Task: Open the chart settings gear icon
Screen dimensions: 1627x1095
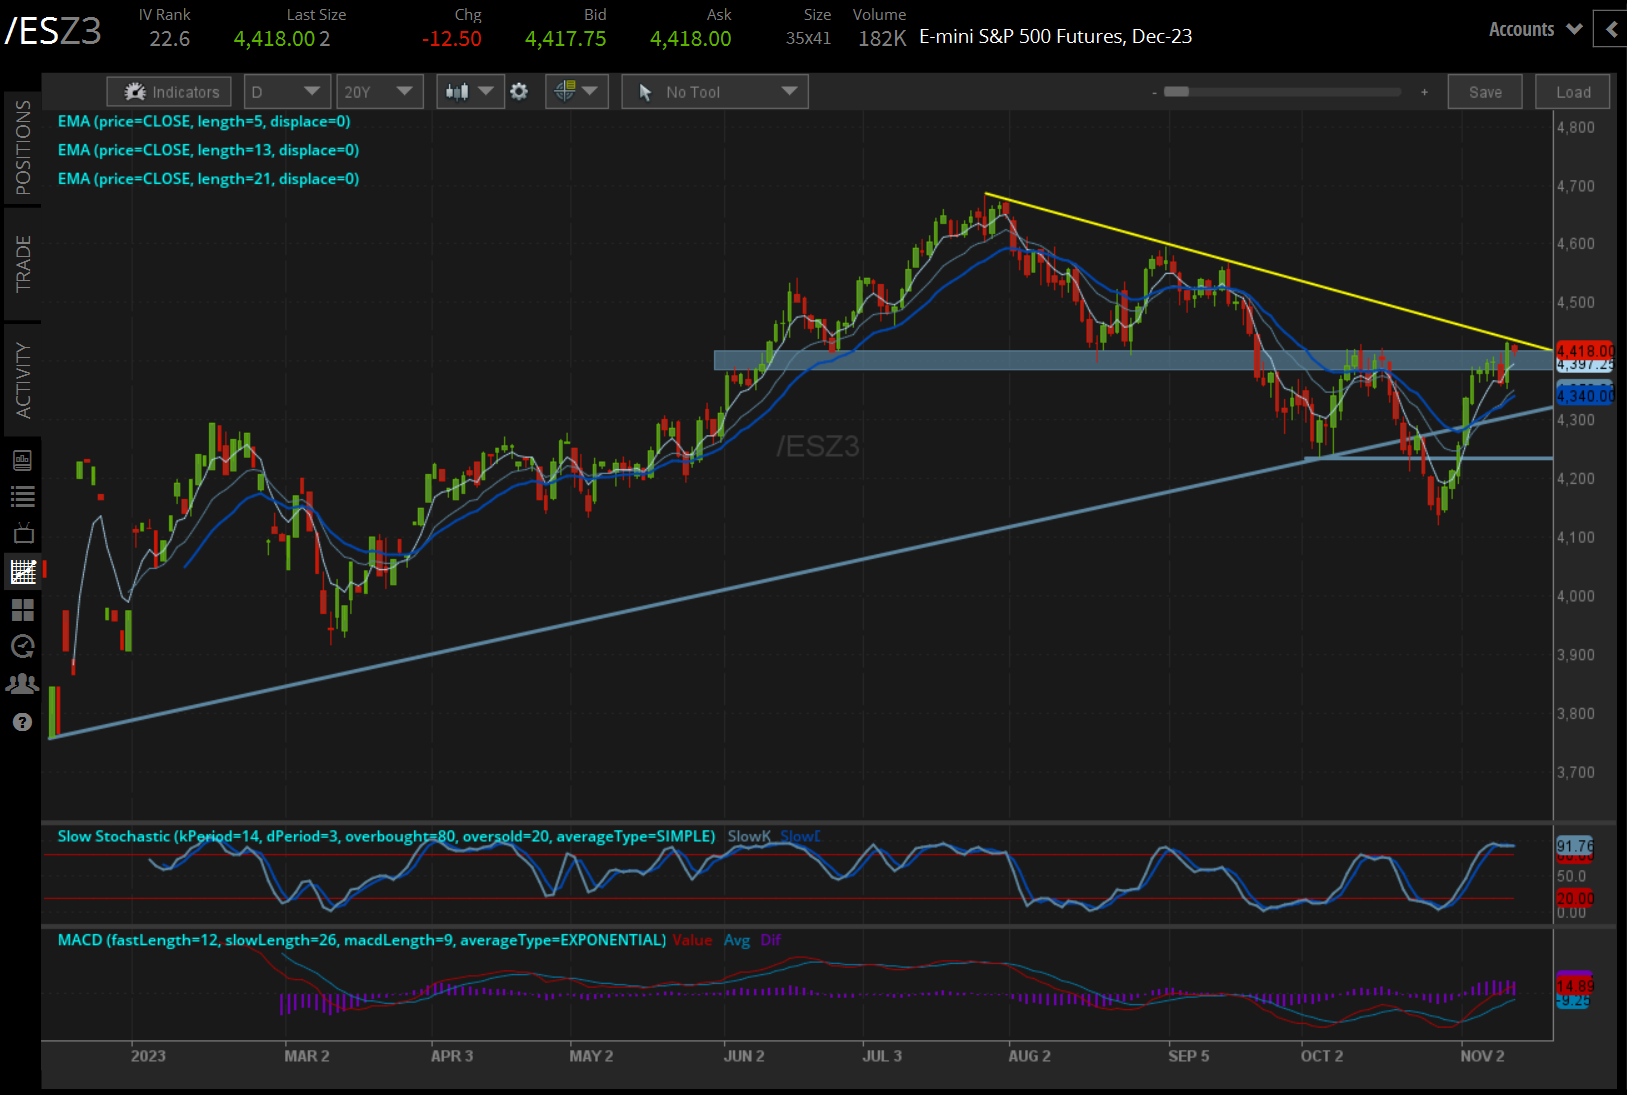Action: [x=519, y=92]
